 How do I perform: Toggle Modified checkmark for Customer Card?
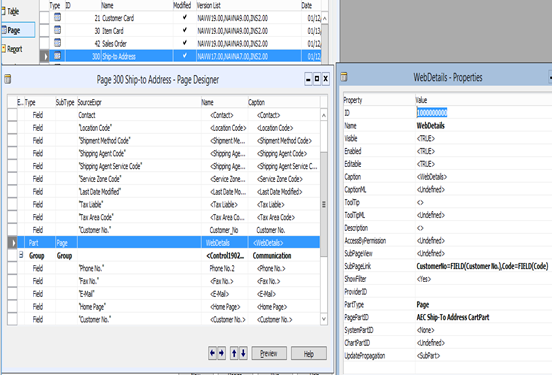click(x=184, y=17)
